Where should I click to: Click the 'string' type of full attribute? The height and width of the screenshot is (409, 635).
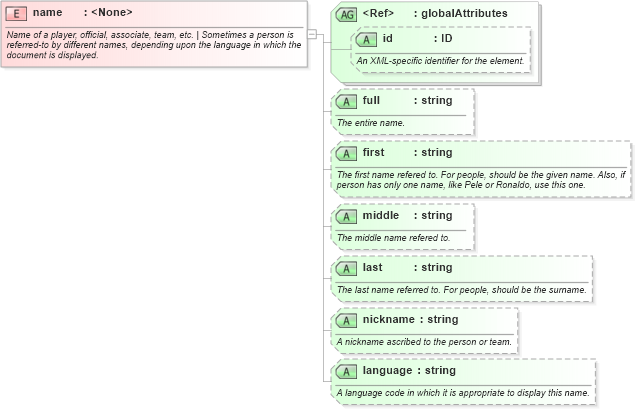[437, 100]
